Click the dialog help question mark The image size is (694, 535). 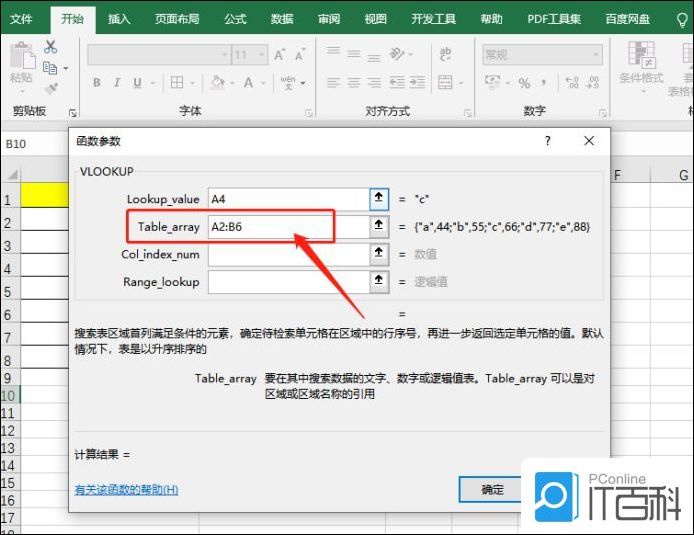click(548, 141)
